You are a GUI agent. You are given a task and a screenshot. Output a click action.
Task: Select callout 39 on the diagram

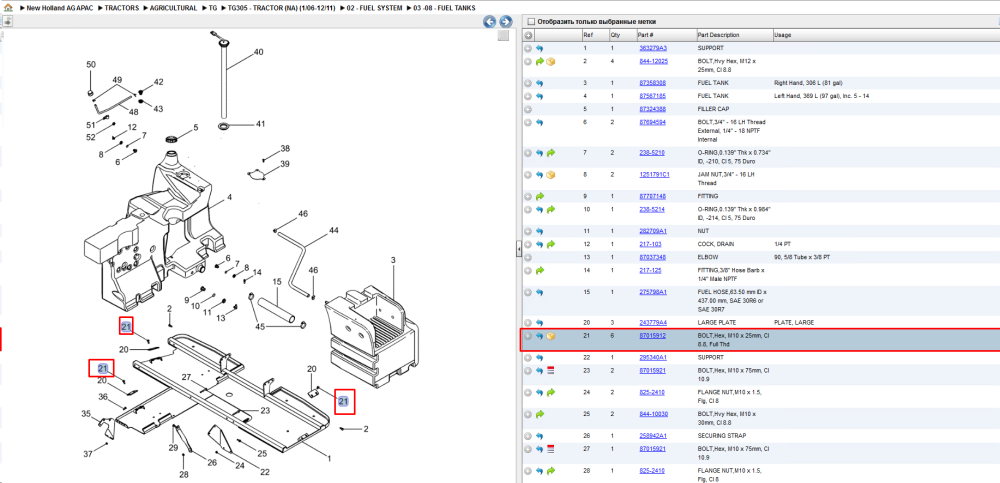point(284,164)
